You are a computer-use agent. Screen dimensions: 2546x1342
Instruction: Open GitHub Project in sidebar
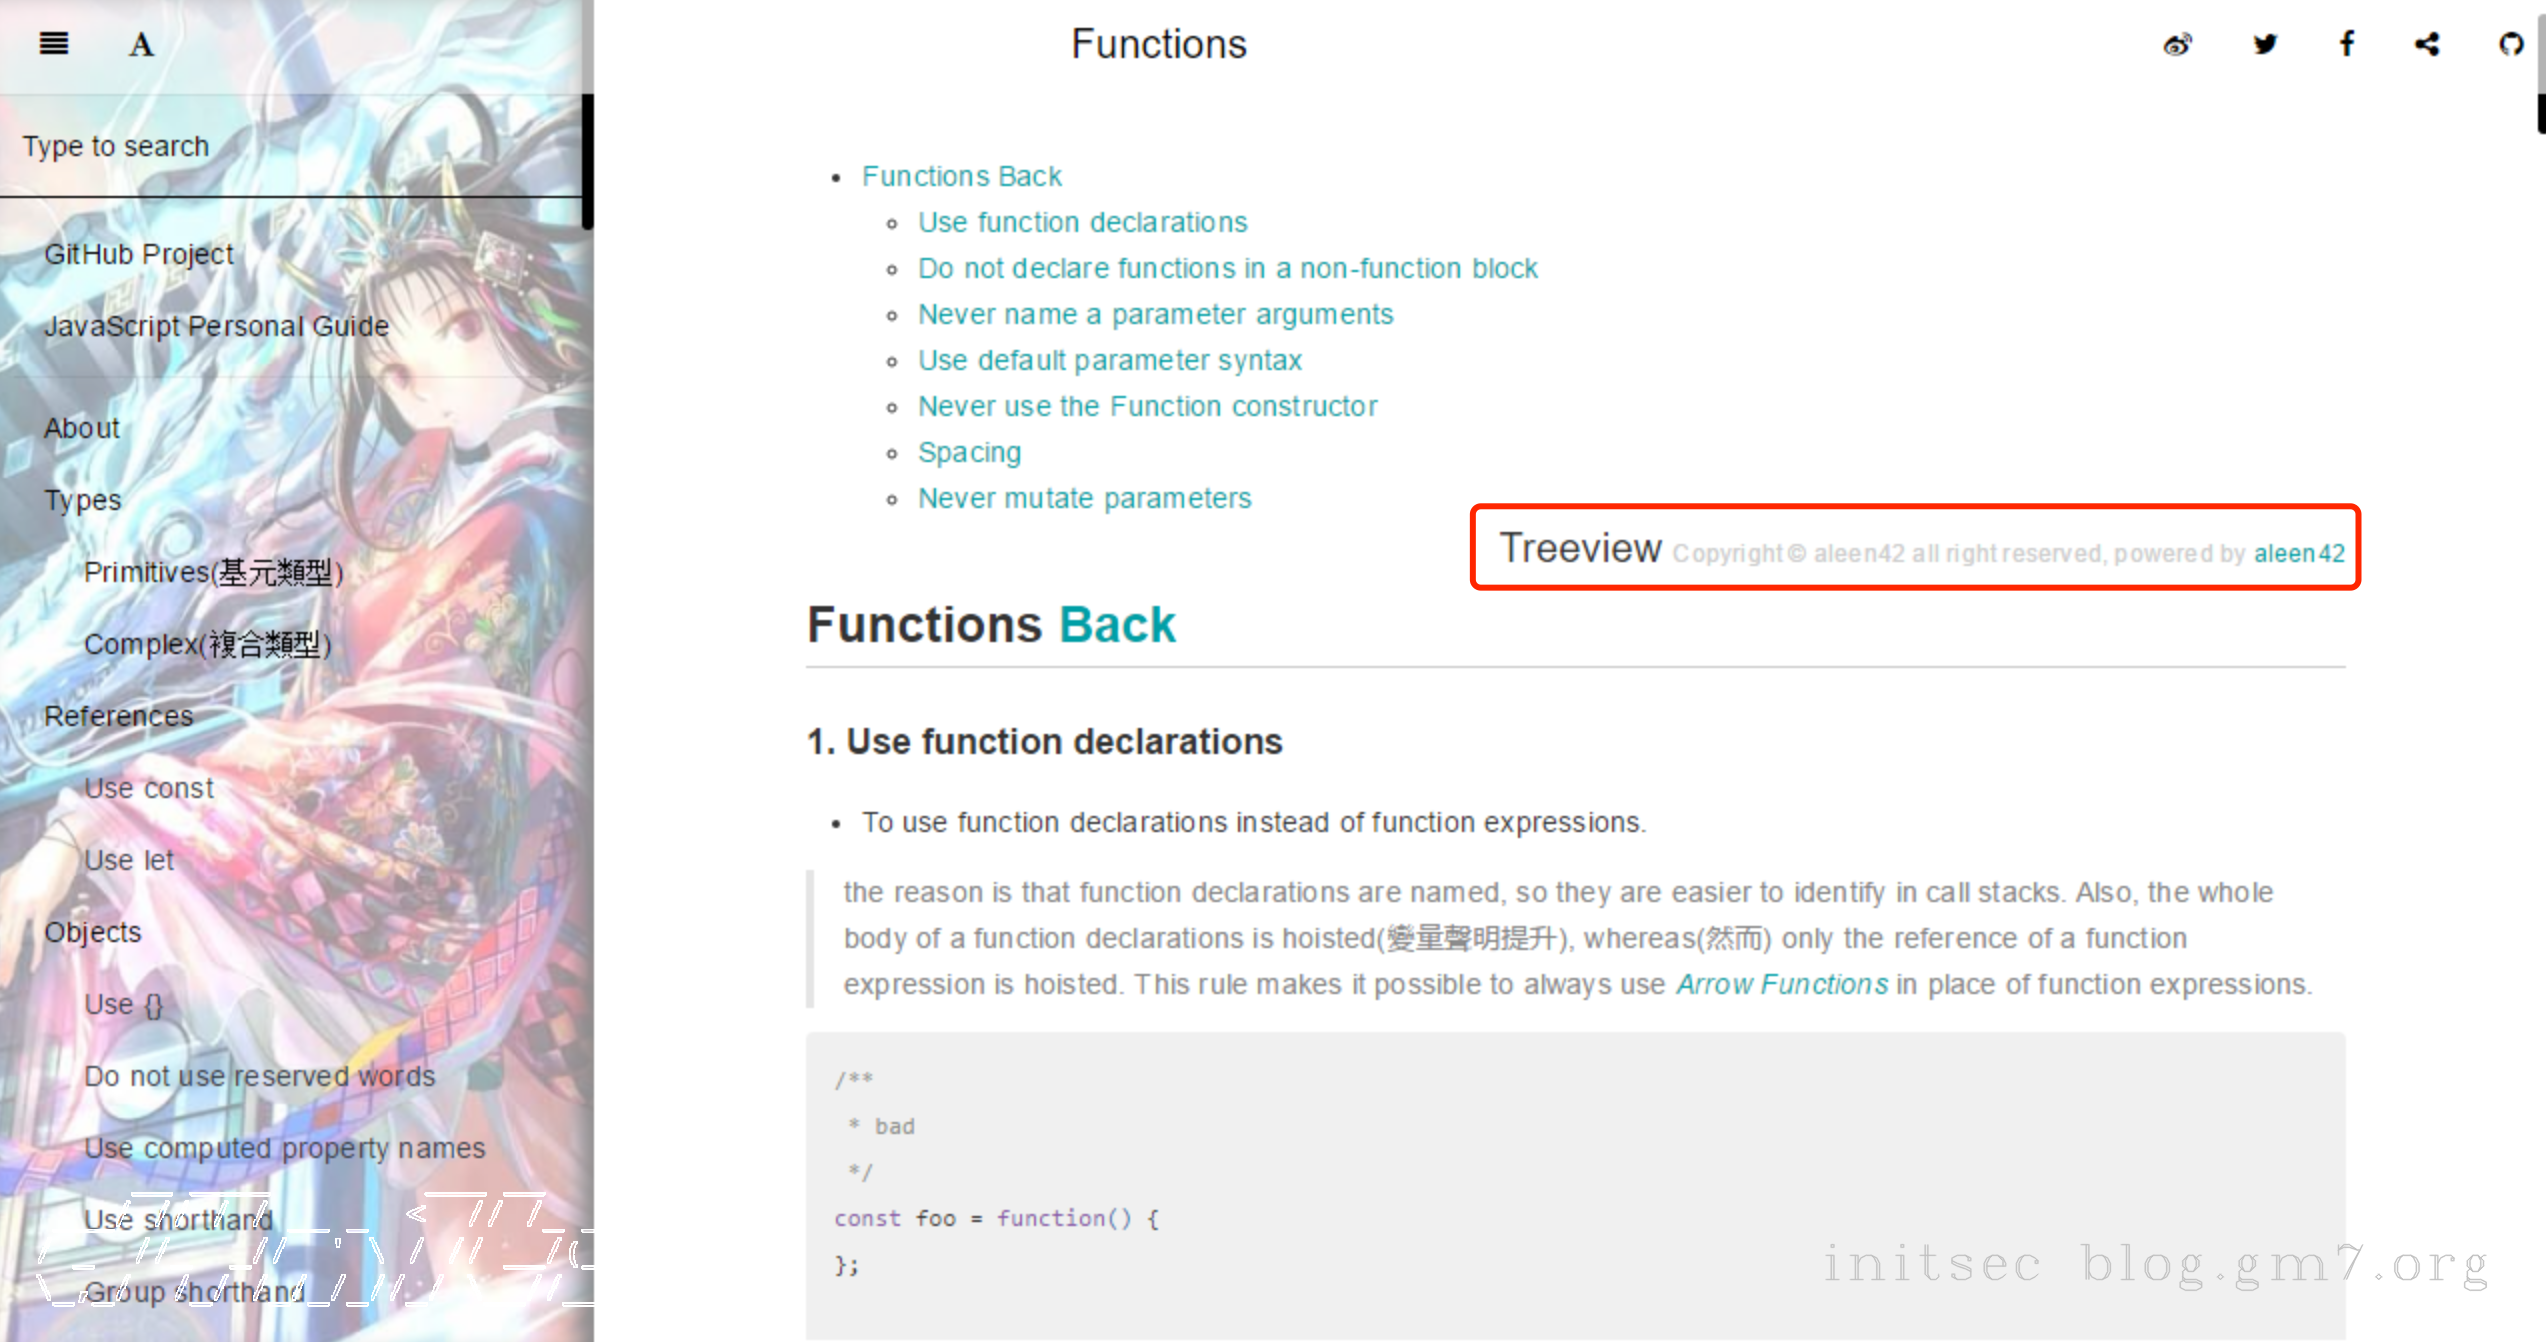(139, 254)
